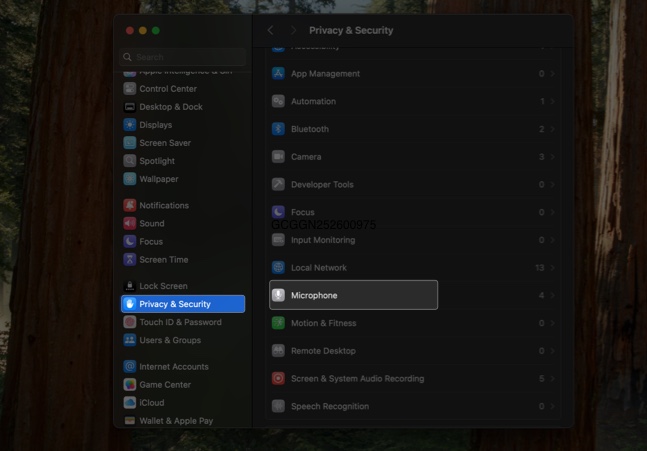The width and height of the screenshot is (647, 451).
Task: Click the Internet Accounts @ icon
Action: (x=130, y=366)
